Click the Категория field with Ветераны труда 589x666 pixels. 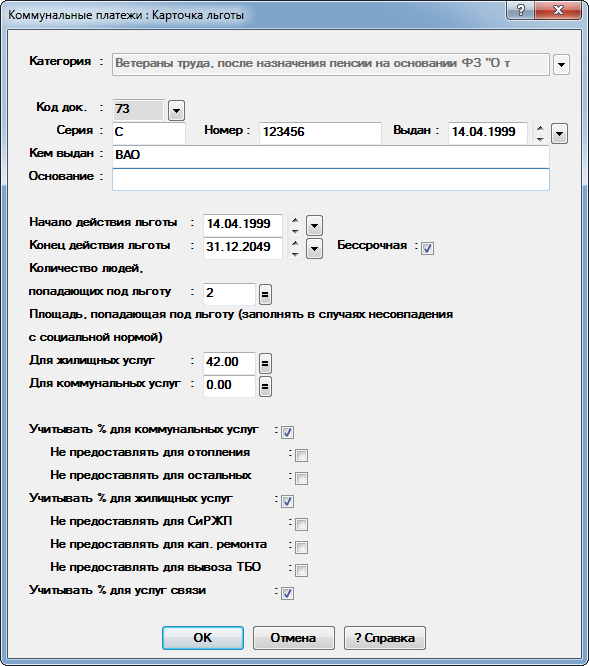(x=331, y=65)
